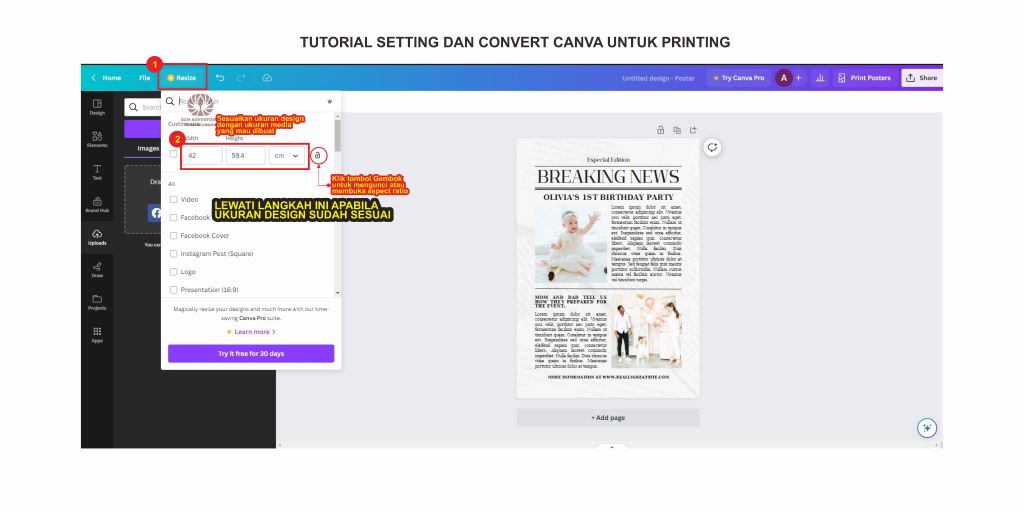The height and width of the screenshot is (512, 1024).
Task: Click the MORE INFORMATION footer text on poster
Action: coord(608,377)
